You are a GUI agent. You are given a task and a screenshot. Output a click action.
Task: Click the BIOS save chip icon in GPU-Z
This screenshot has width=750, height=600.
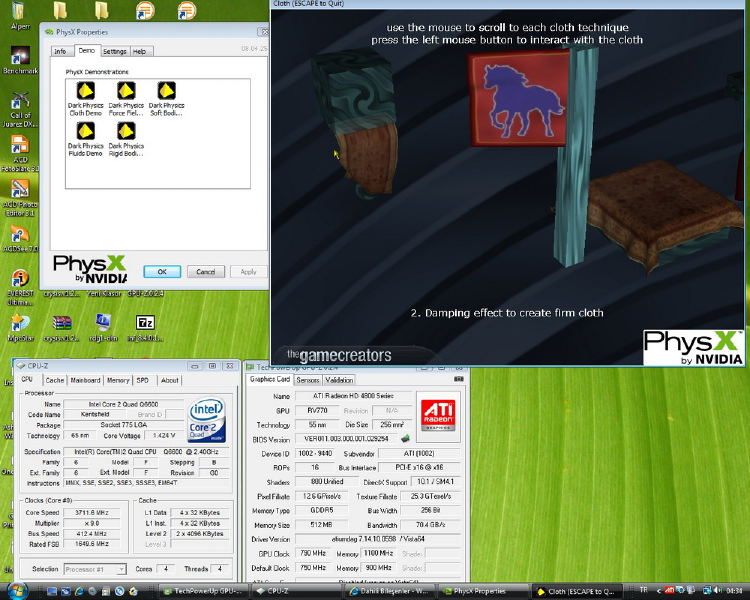pyautogui.click(x=405, y=438)
